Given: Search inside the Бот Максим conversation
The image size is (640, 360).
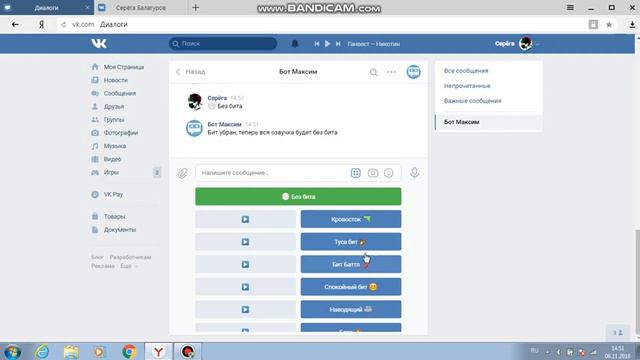Looking at the screenshot, I should 373,72.
